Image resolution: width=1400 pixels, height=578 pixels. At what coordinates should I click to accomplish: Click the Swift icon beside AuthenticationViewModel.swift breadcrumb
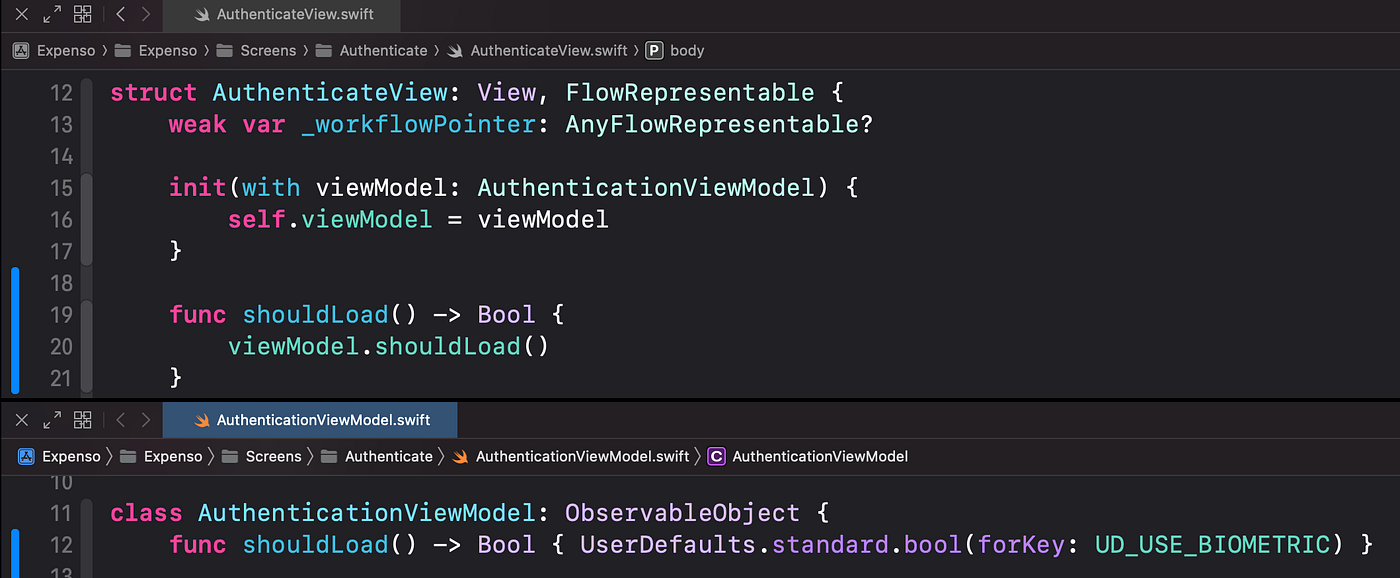(459, 456)
